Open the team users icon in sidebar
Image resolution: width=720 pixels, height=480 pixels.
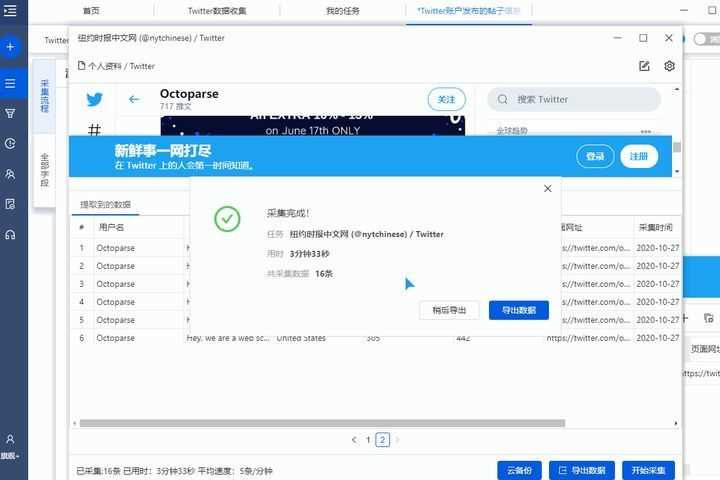coord(10,174)
